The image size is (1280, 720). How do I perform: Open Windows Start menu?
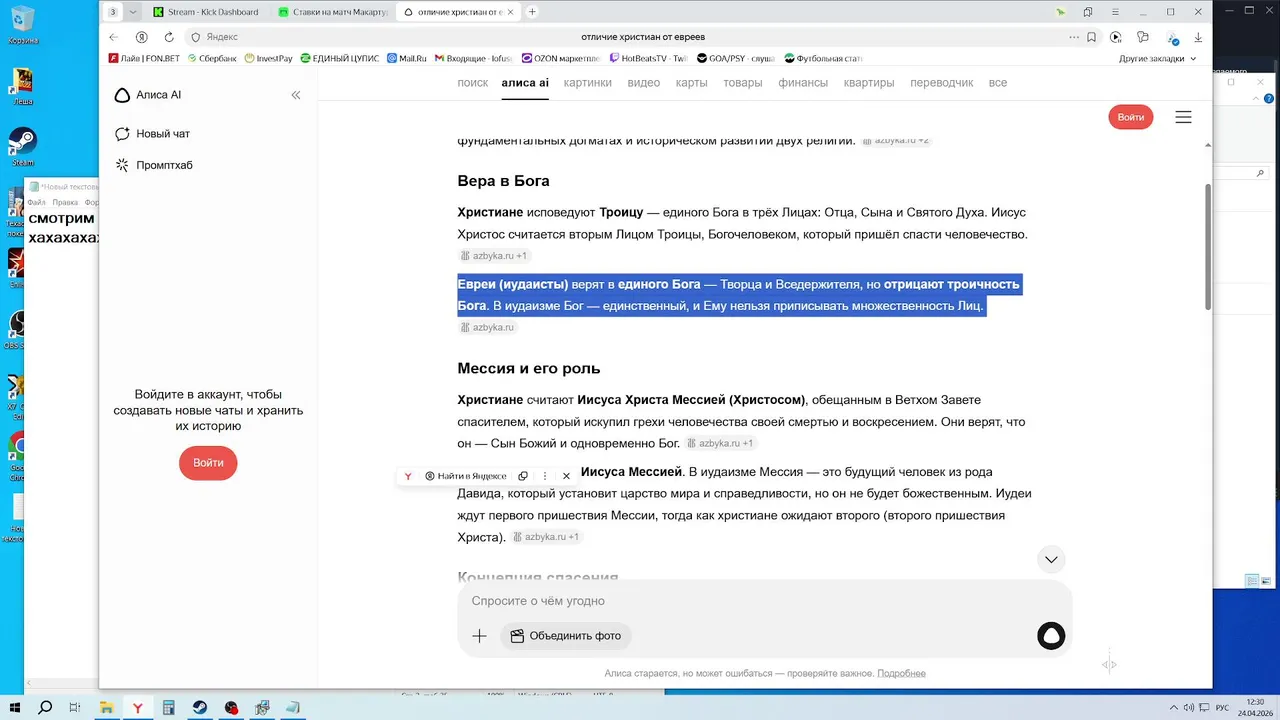pos(15,708)
